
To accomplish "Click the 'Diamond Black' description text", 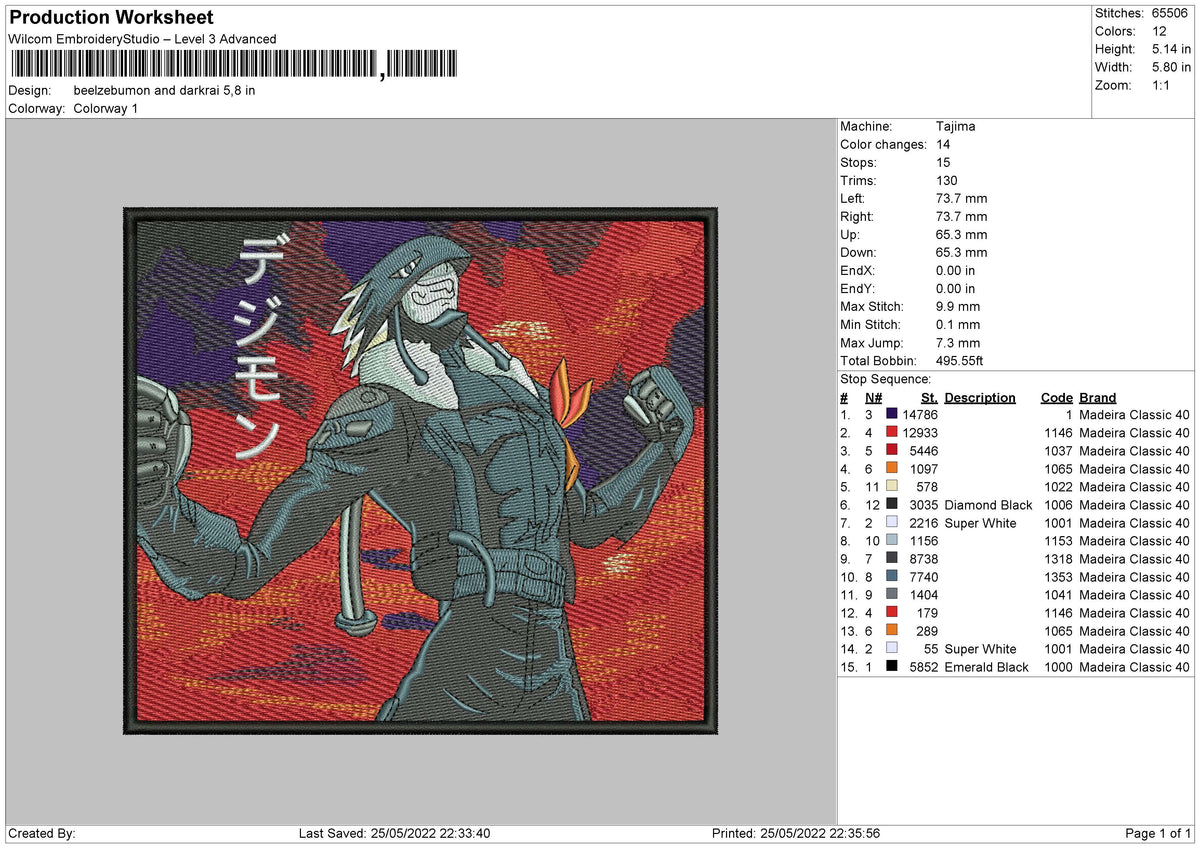I will pyautogui.click(x=988, y=504).
